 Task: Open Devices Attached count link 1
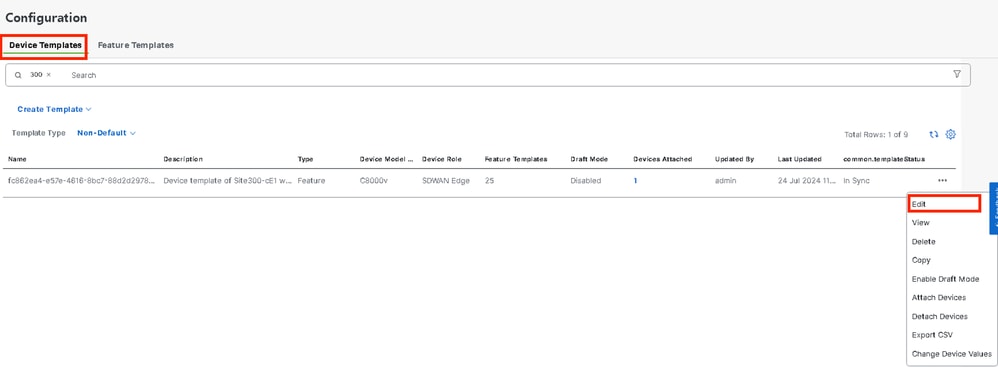[635, 181]
